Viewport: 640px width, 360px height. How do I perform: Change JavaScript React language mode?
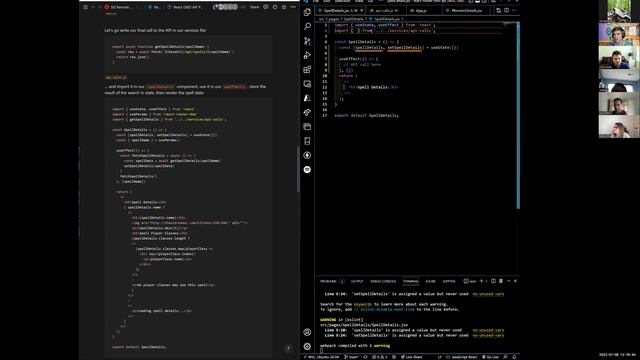point(462,357)
